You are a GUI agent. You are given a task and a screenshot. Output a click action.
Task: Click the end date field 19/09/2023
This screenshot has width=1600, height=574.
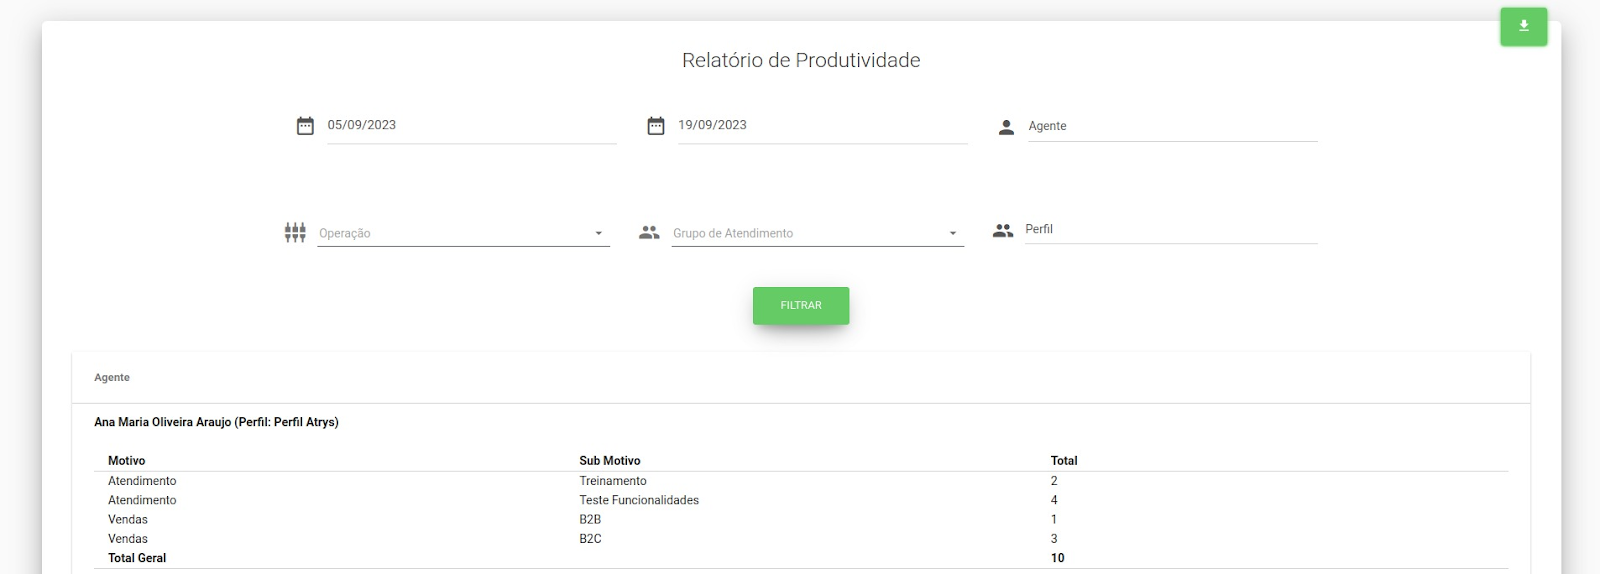click(822, 126)
